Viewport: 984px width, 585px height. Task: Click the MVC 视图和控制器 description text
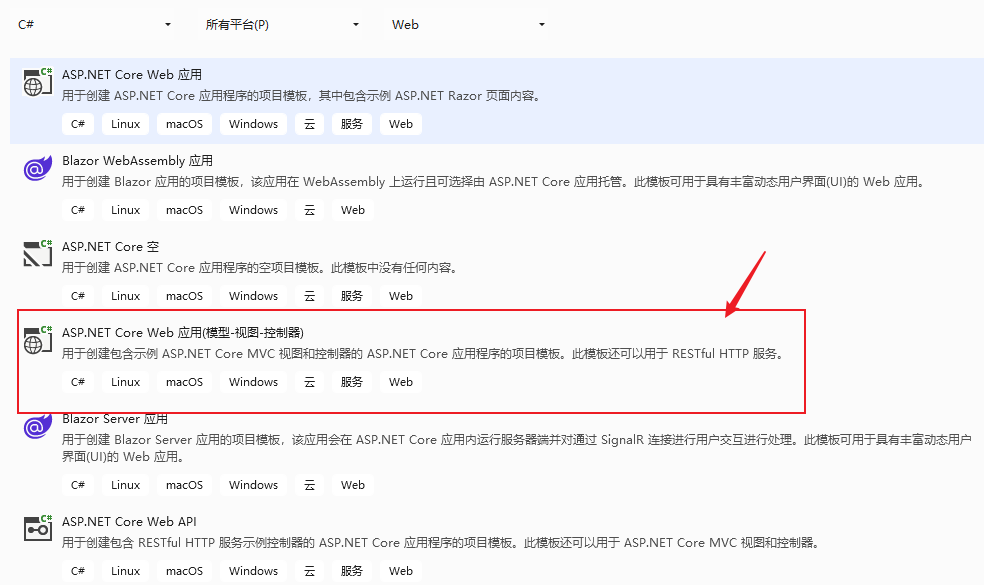pos(424,354)
